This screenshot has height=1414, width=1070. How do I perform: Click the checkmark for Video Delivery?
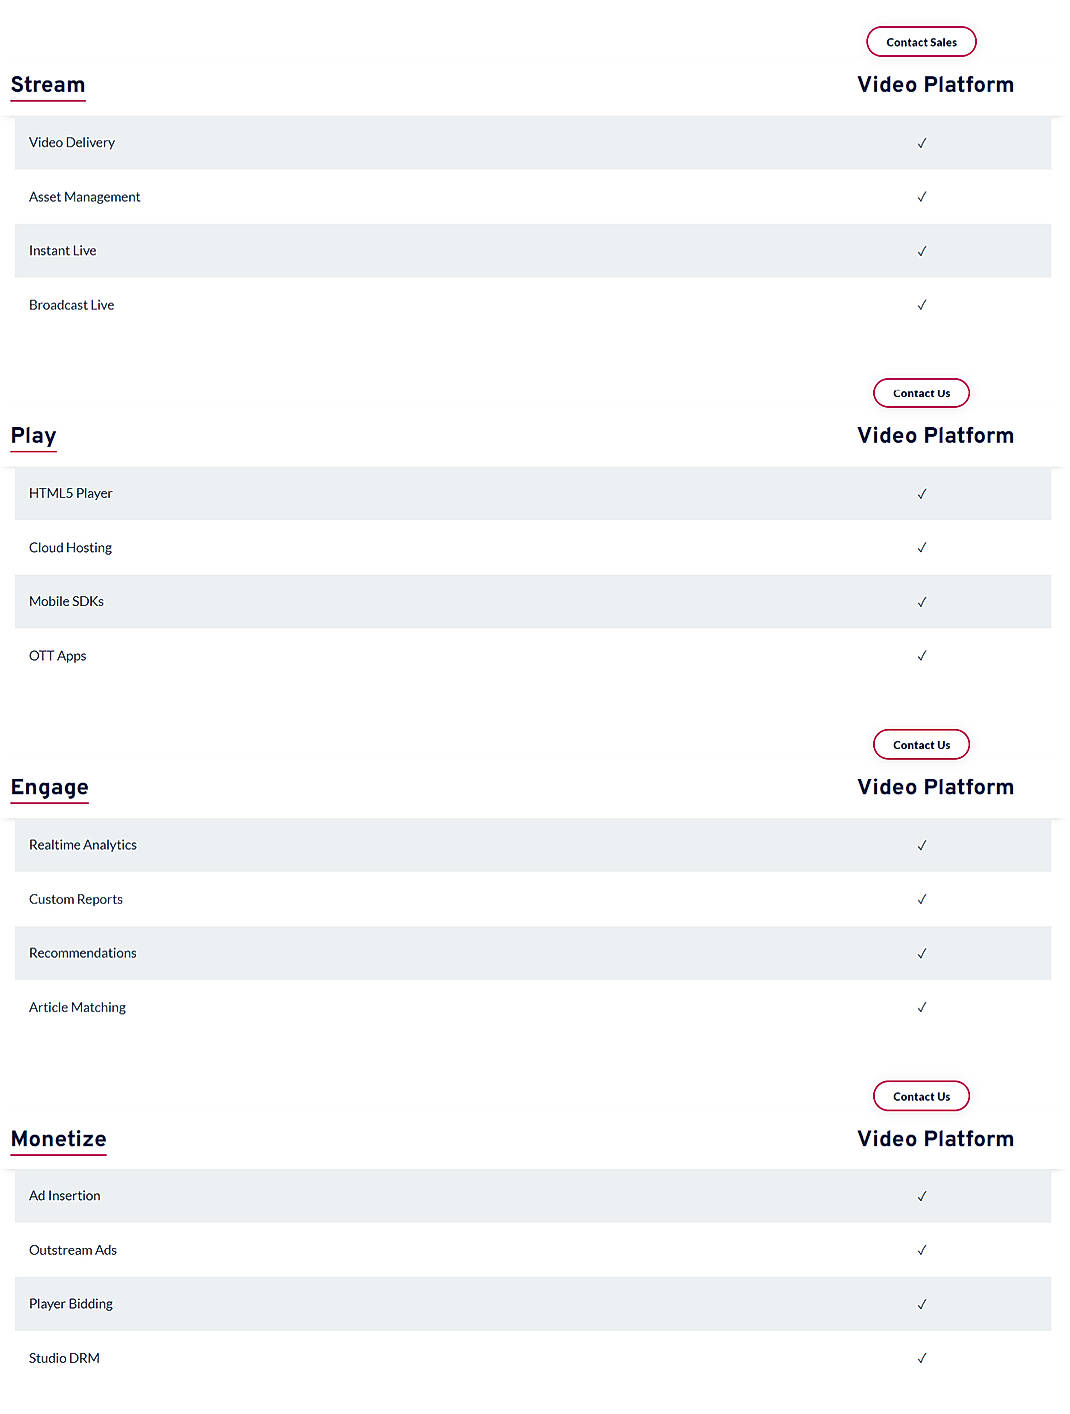tap(921, 143)
